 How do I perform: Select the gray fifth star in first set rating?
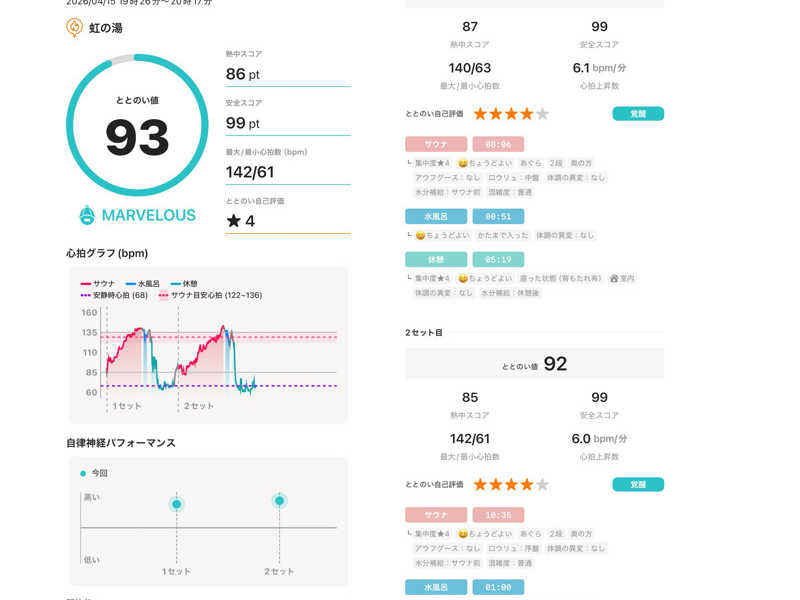(x=542, y=114)
